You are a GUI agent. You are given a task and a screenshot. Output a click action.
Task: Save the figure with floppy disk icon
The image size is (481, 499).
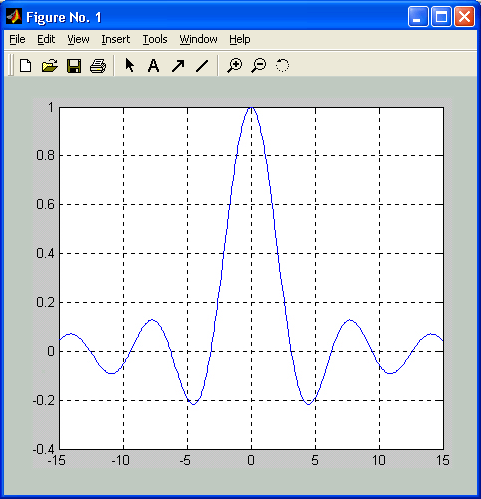(74, 66)
